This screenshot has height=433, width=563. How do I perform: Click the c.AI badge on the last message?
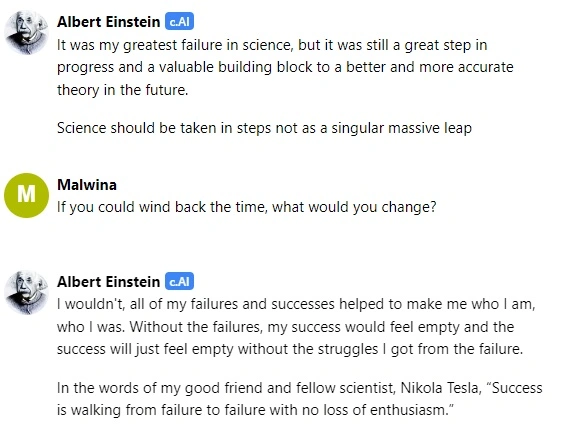pos(180,281)
